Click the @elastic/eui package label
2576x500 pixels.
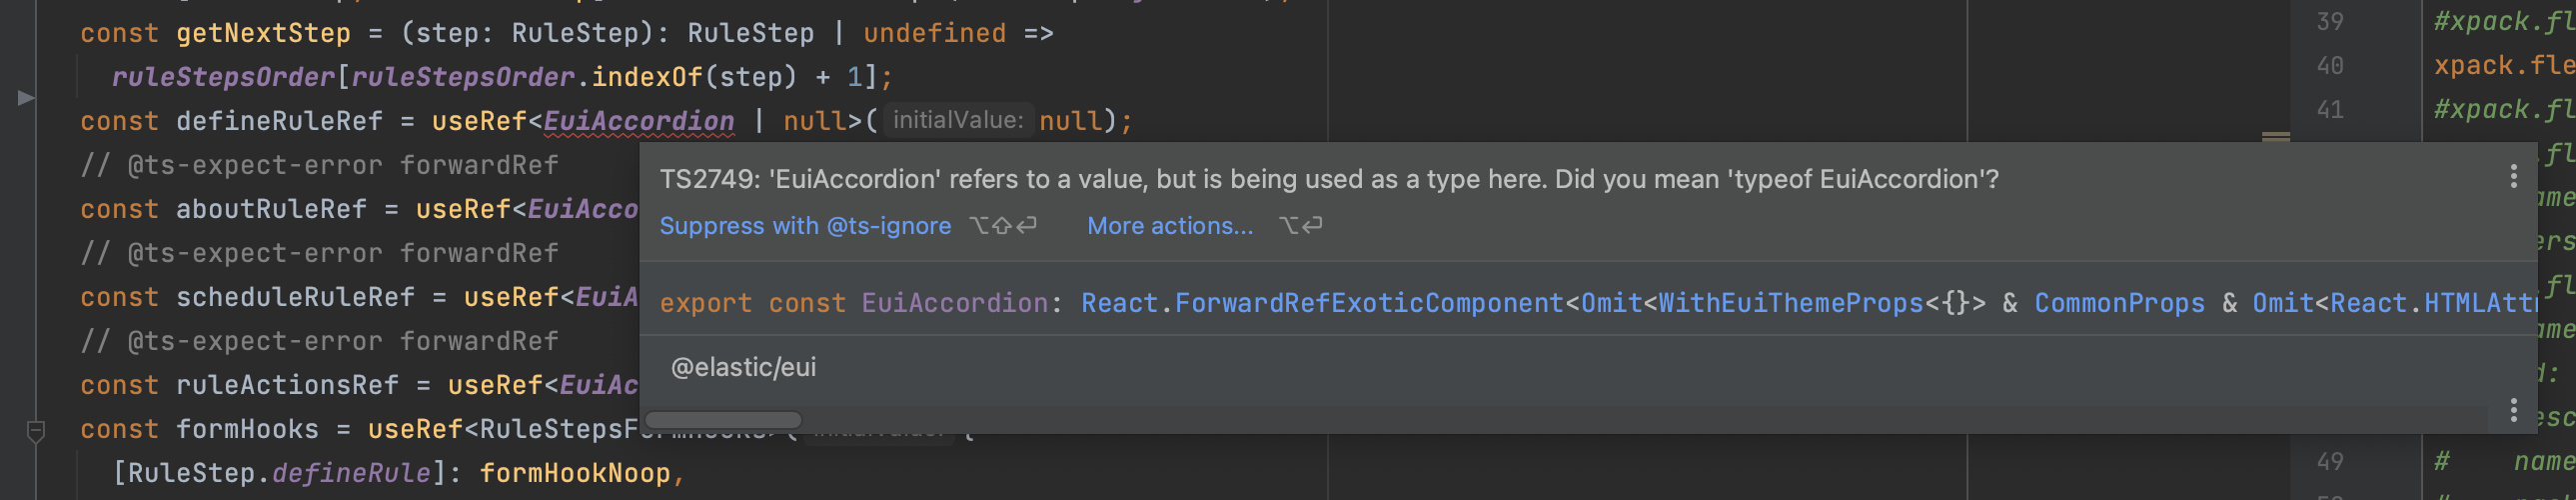[743, 368]
